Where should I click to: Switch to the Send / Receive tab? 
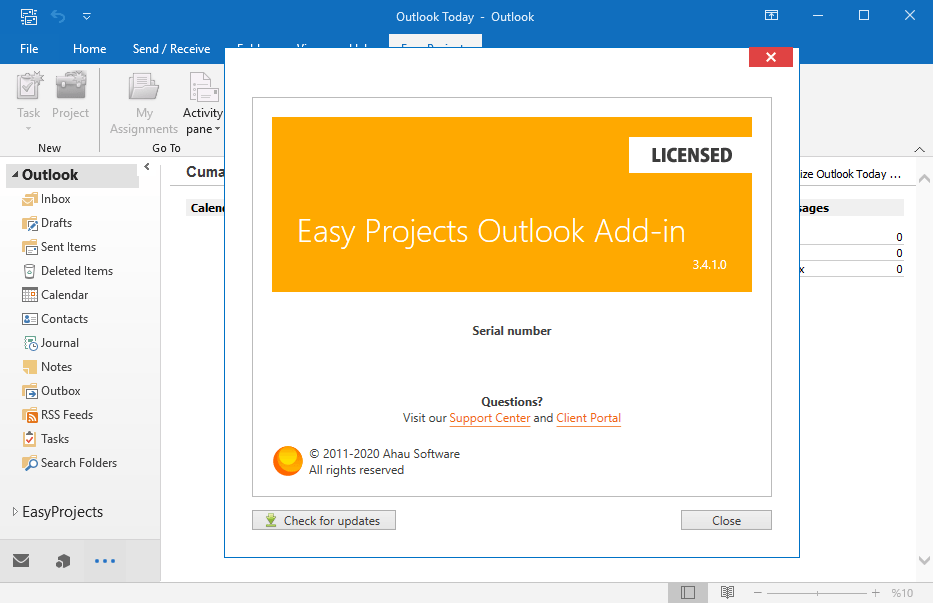click(171, 49)
